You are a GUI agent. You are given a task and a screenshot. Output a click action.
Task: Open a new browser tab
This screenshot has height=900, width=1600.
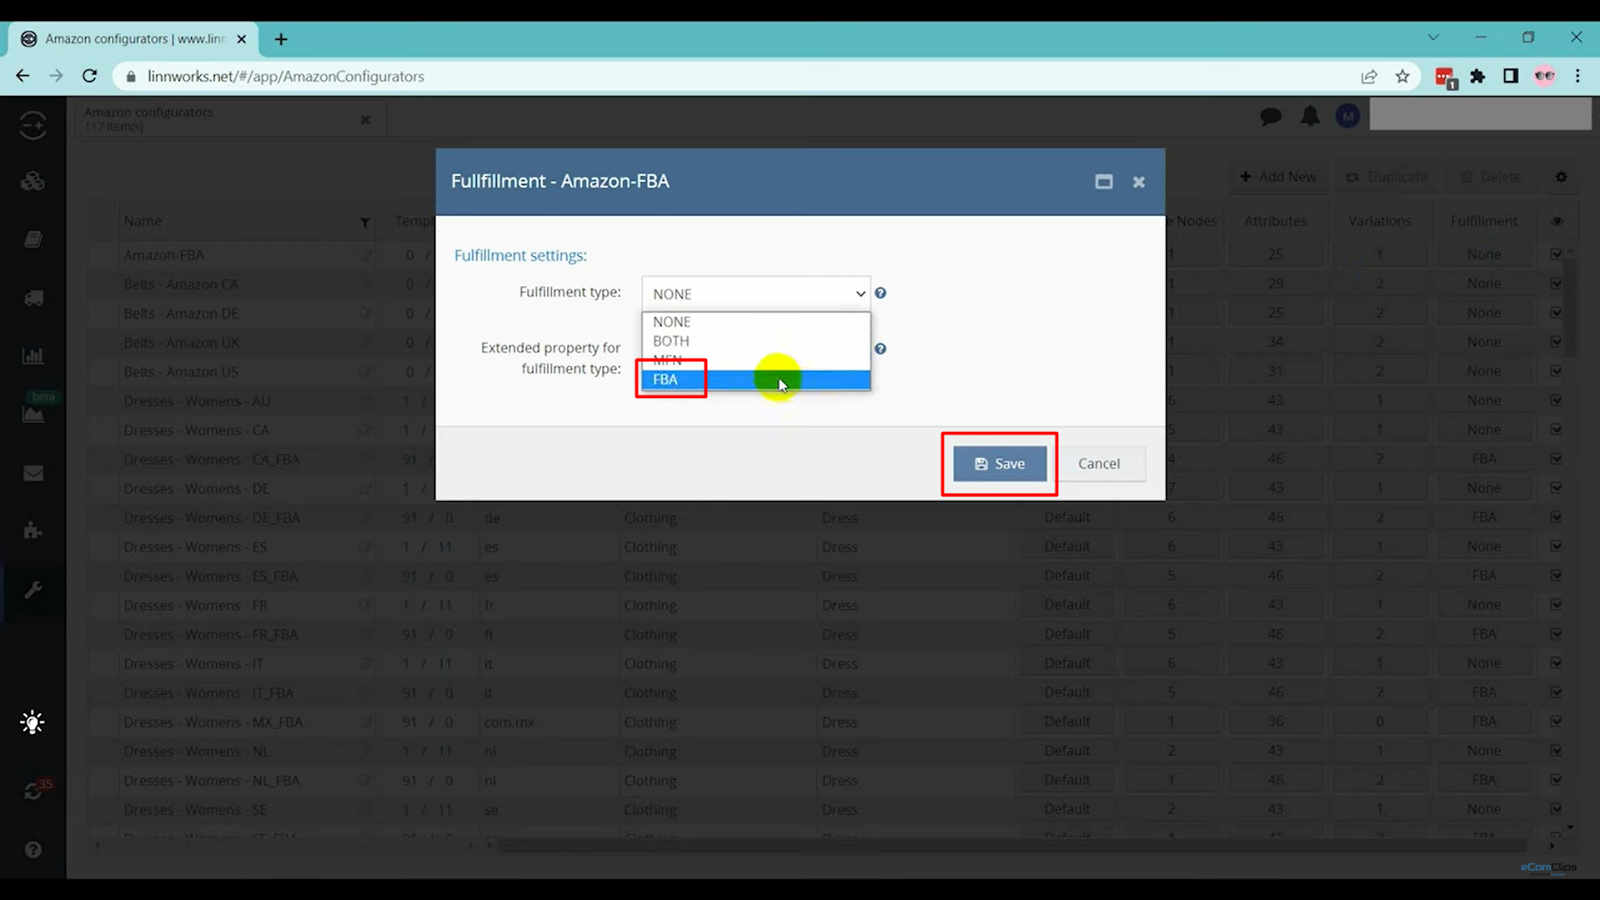coord(281,39)
